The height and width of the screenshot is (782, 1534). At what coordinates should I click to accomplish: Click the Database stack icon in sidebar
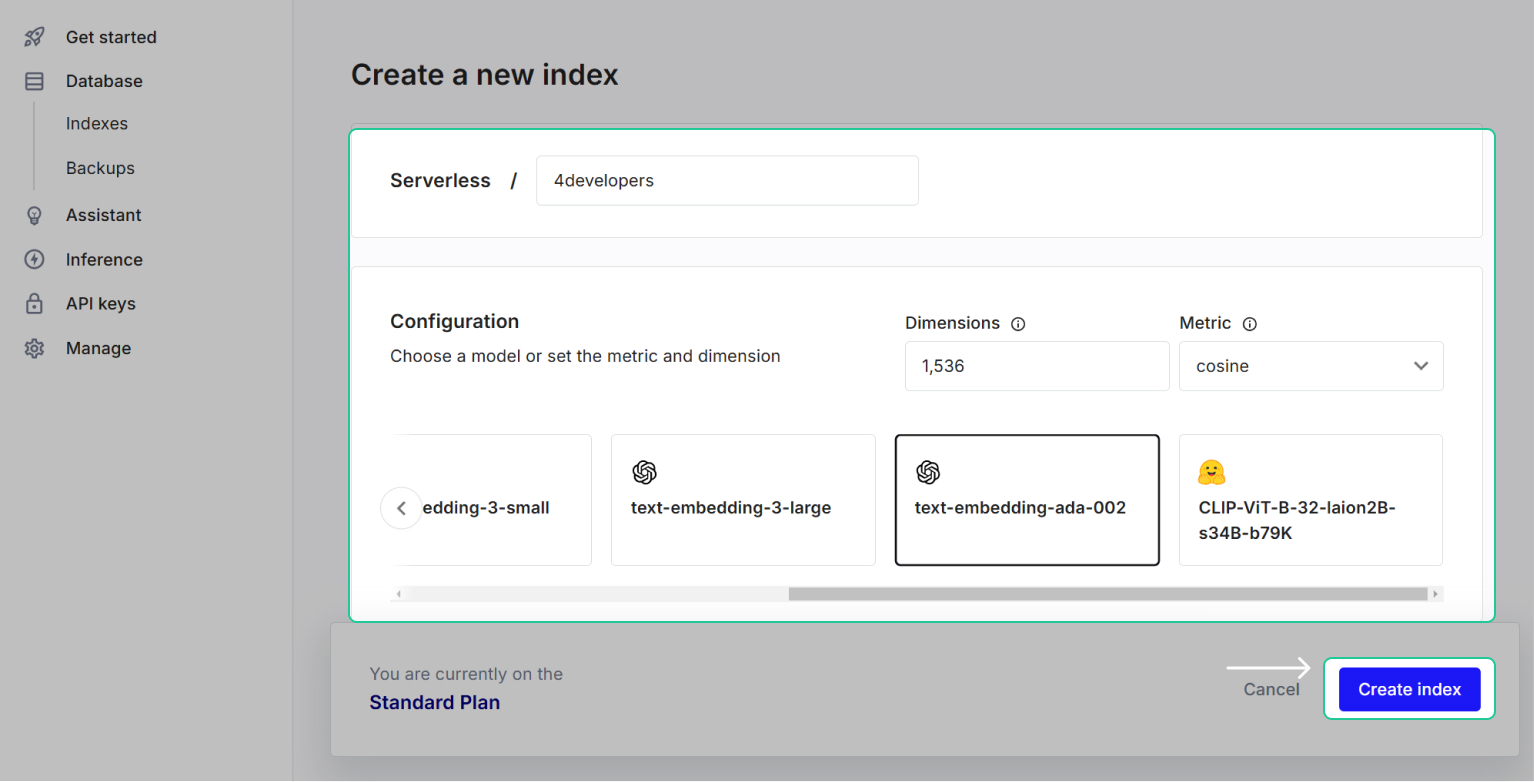[x=34, y=81]
